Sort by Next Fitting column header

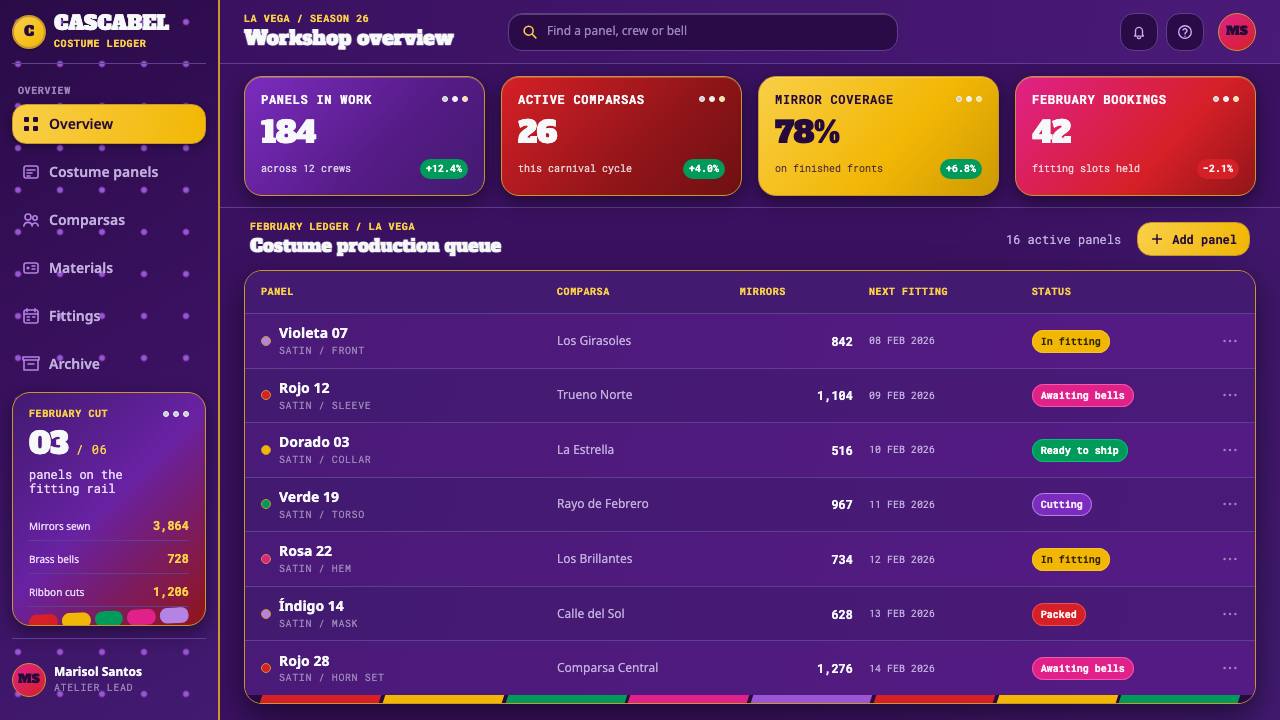click(x=908, y=292)
